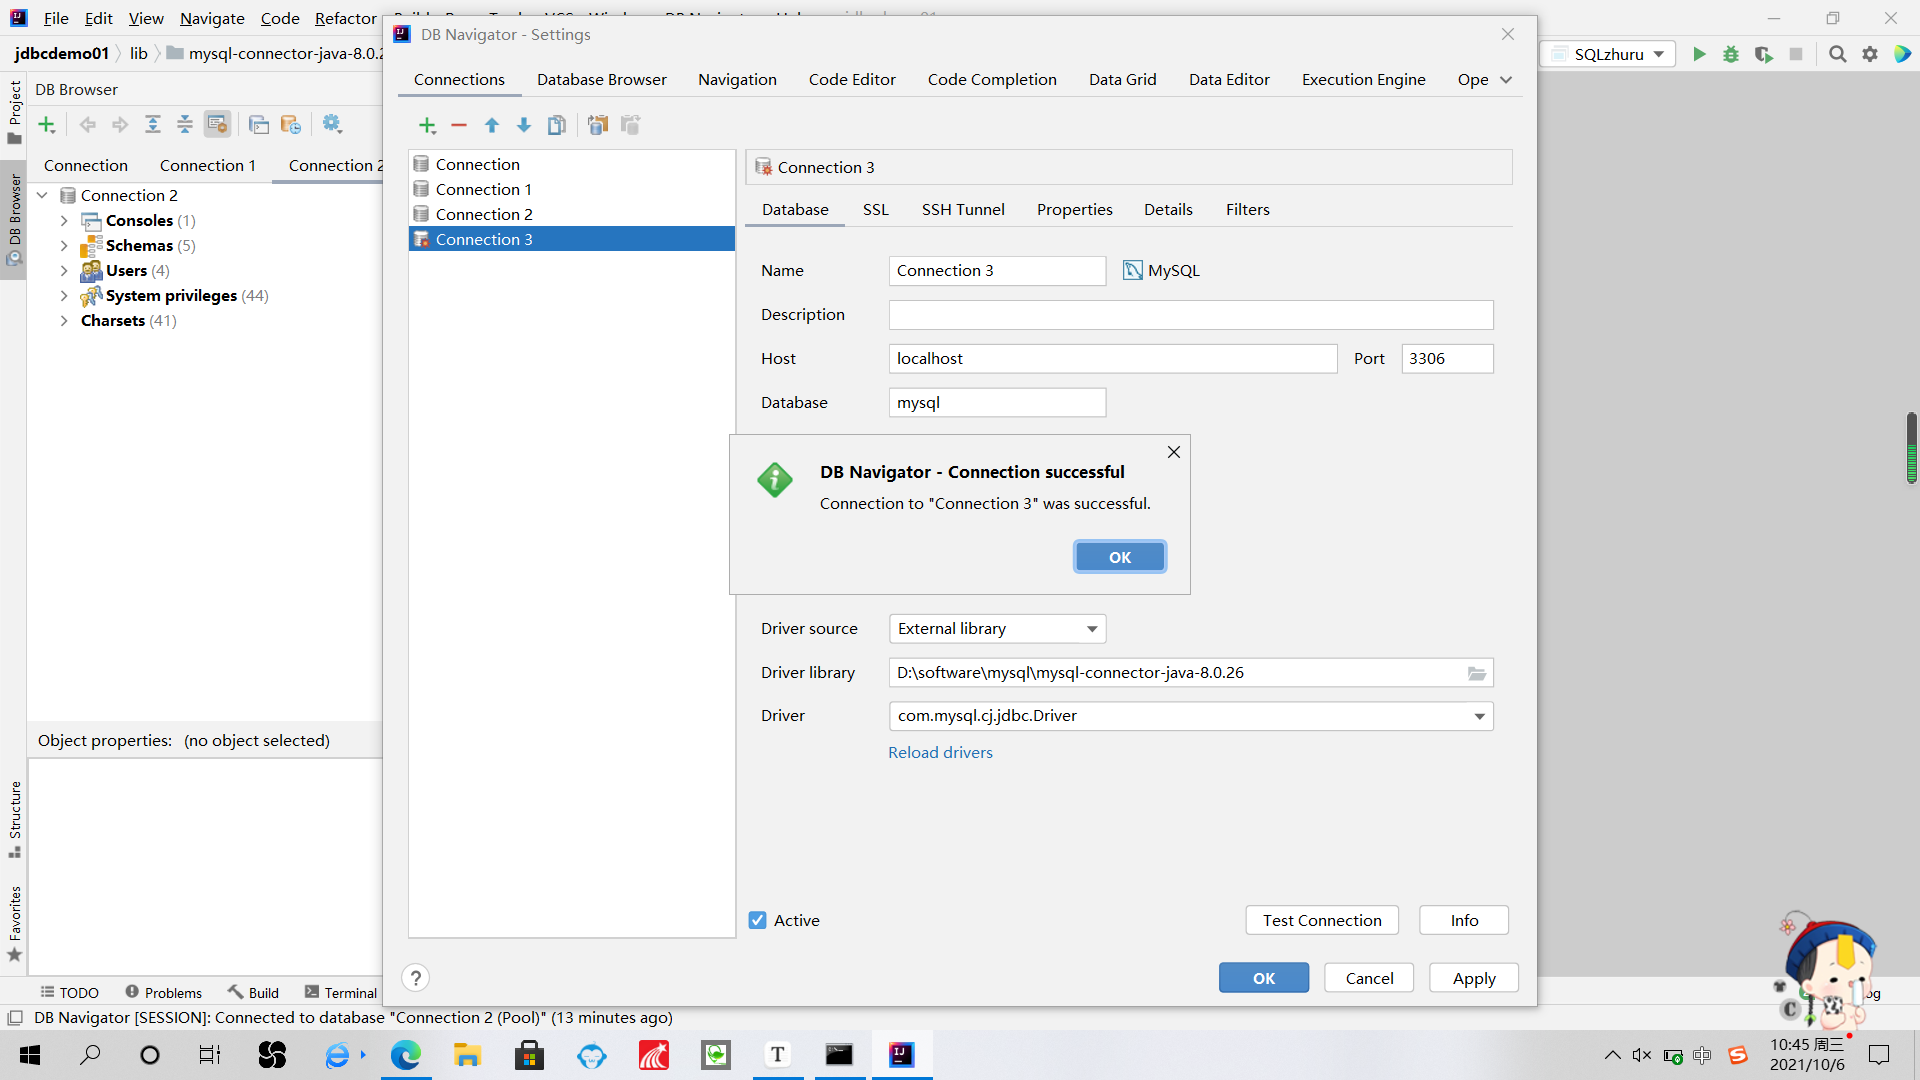Run SQLzhuru with the green play icon
The image size is (1920, 1080).
tap(1699, 55)
